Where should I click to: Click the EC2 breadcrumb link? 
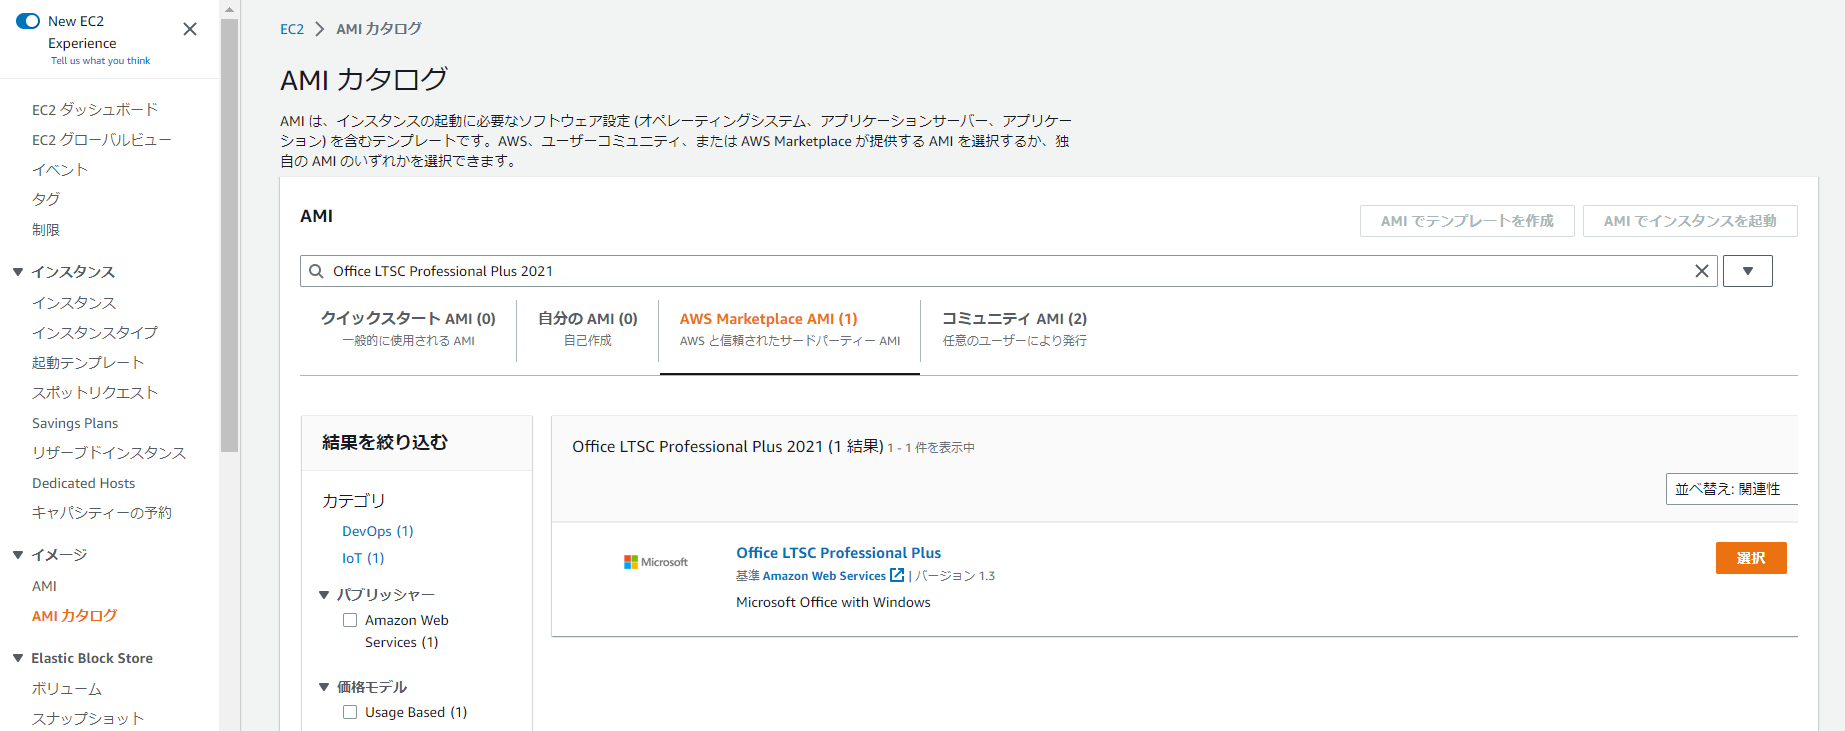pos(292,29)
